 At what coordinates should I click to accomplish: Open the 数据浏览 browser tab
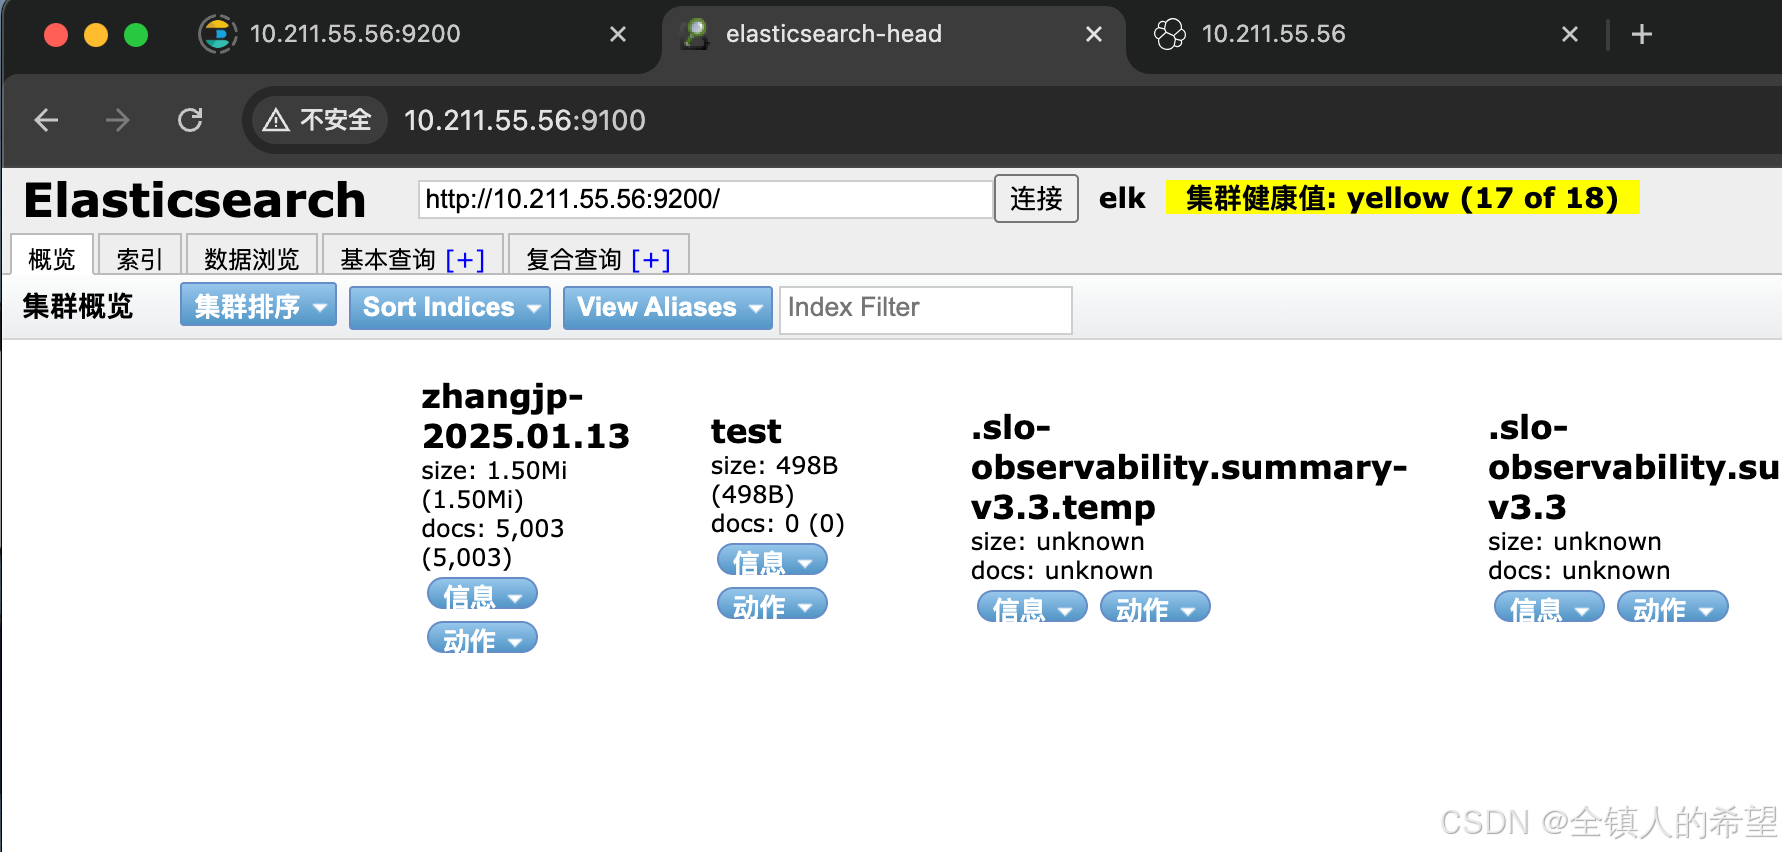[x=252, y=258]
